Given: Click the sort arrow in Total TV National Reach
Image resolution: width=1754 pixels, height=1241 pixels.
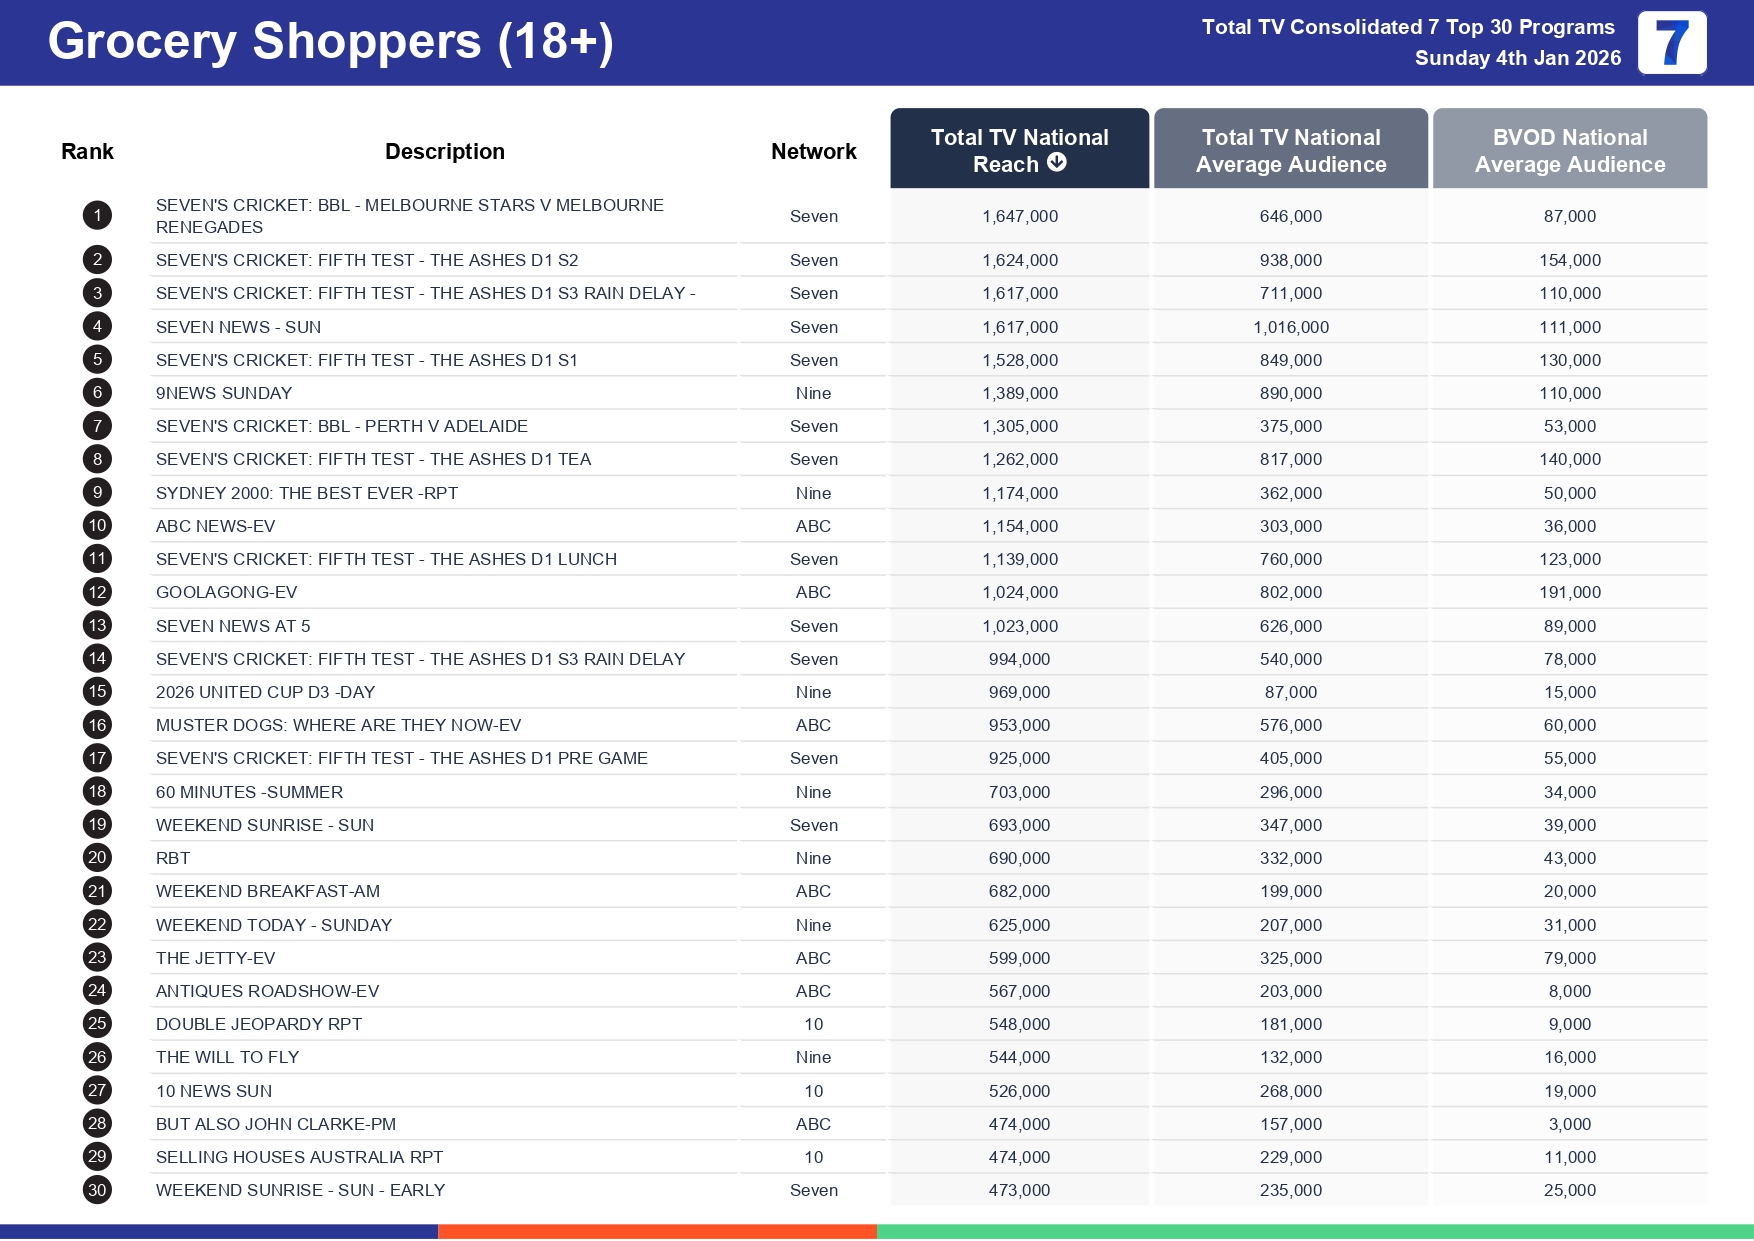Looking at the screenshot, I should (x=1056, y=163).
